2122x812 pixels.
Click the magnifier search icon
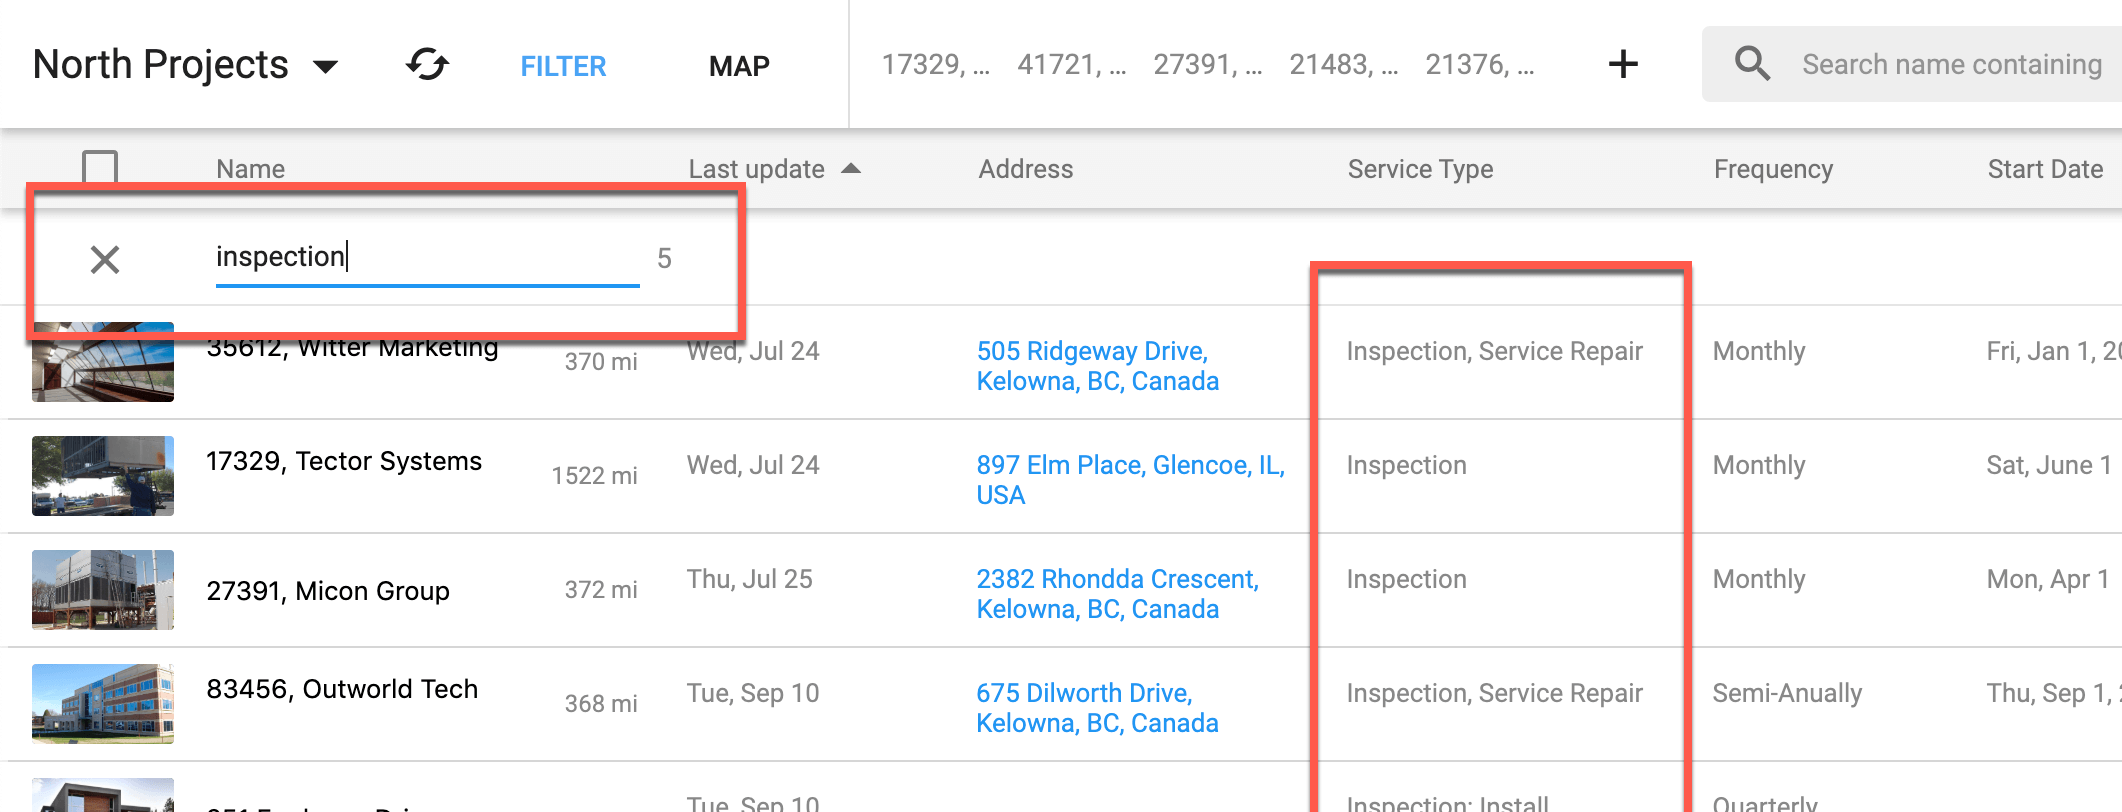pos(1752,64)
